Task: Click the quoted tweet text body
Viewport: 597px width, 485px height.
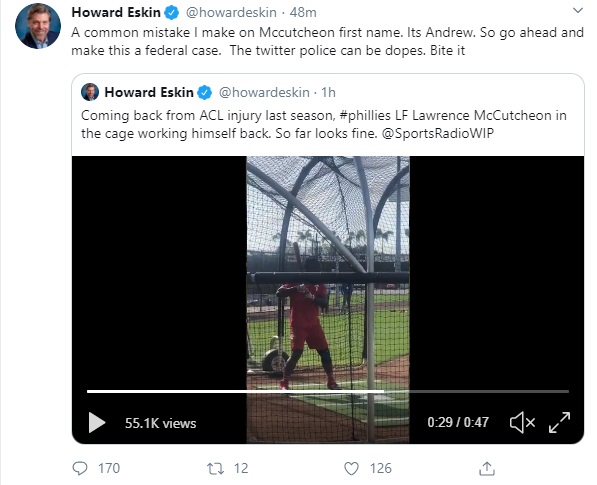Action: tap(324, 124)
